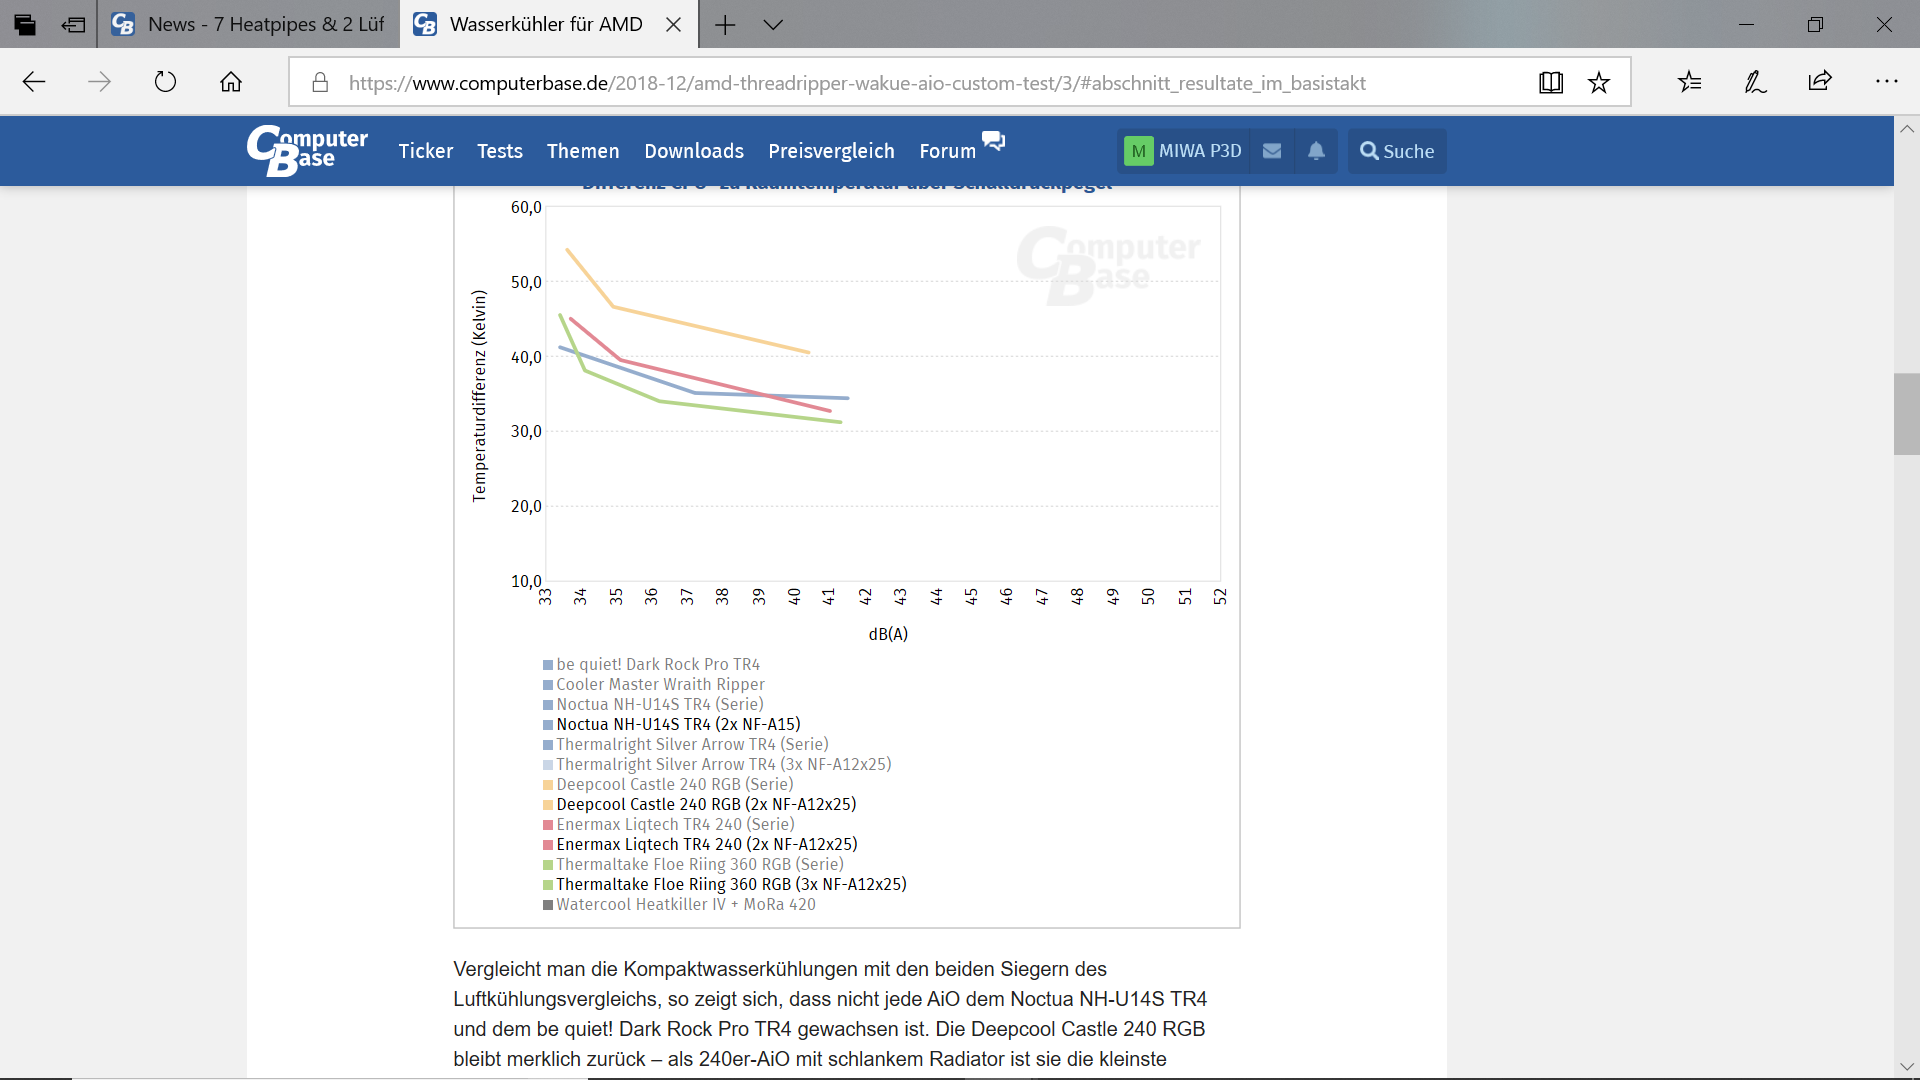Open the Preisvergleich link
Image resolution: width=1920 pixels, height=1080 pixels.
pos(831,151)
